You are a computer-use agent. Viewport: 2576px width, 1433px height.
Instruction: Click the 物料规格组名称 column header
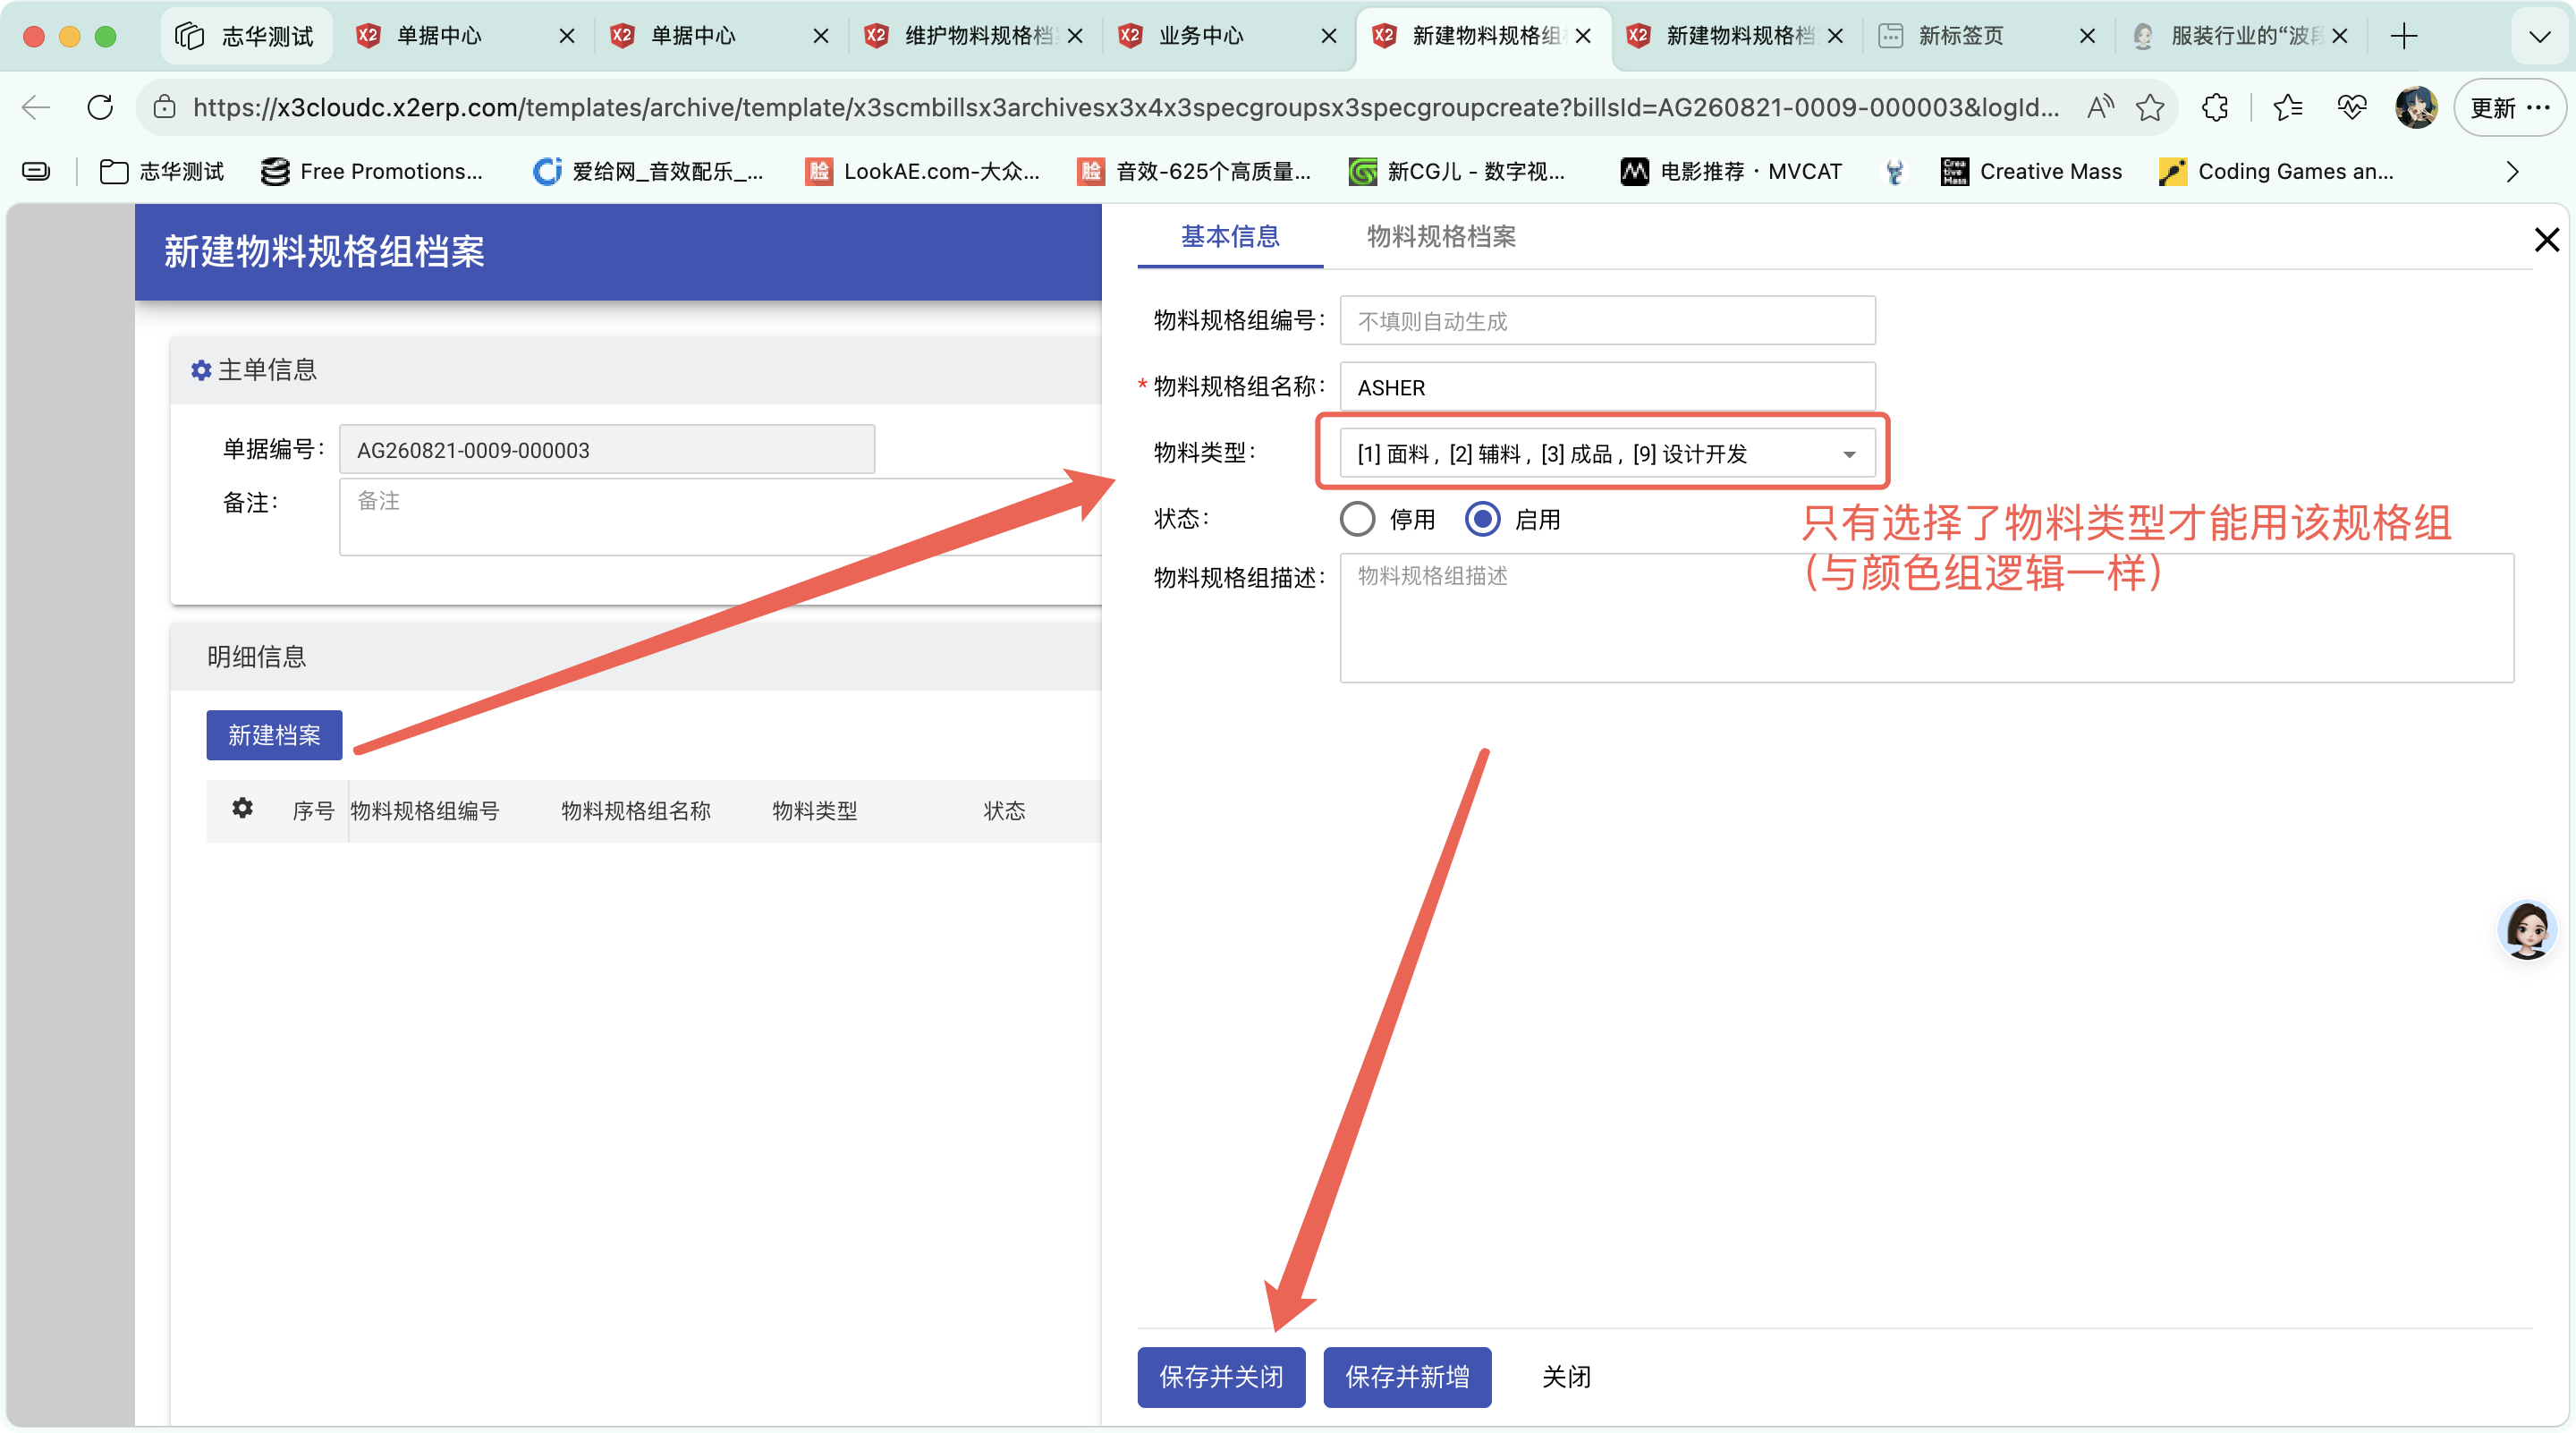(636, 810)
